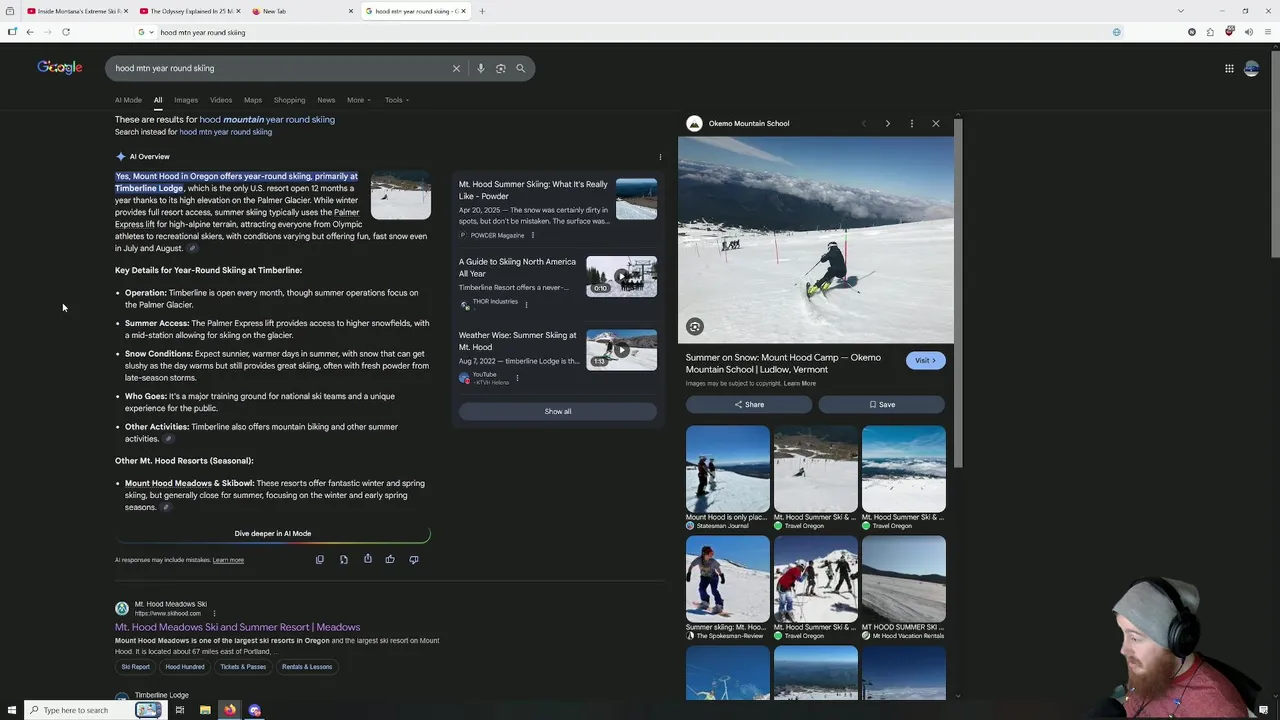Screen dimensions: 1280x720
Task: Play Weather Wise Summer Skiing video thumbnail
Action: tap(621, 349)
